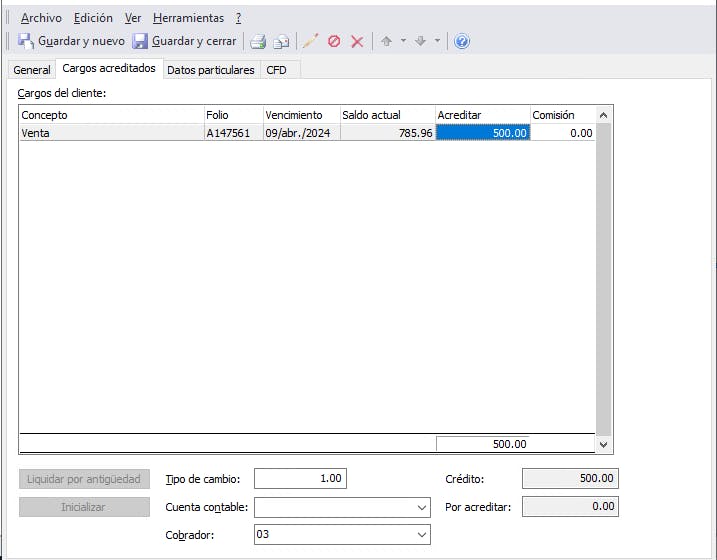Click the down arrow navigation icon
Viewport: 717px width, 560px height.
tap(420, 42)
